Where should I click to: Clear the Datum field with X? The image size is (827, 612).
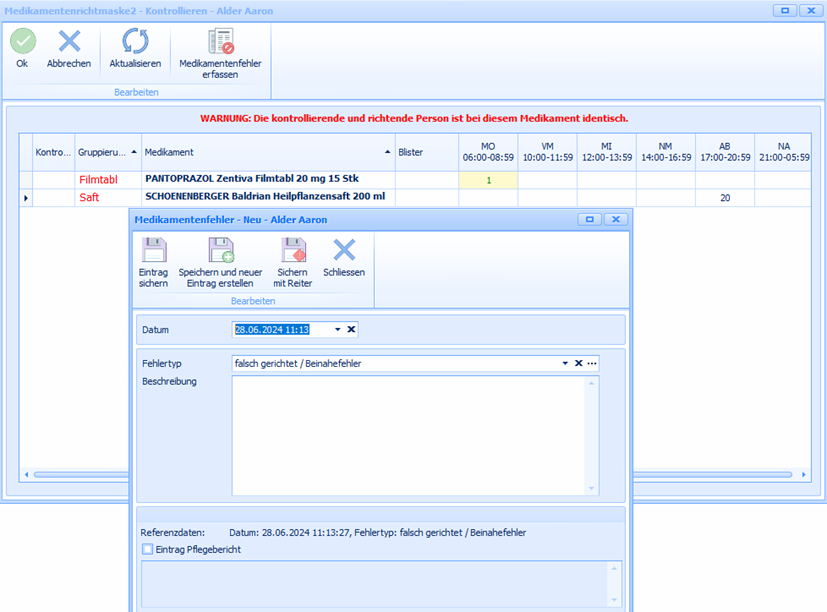(x=351, y=328)
